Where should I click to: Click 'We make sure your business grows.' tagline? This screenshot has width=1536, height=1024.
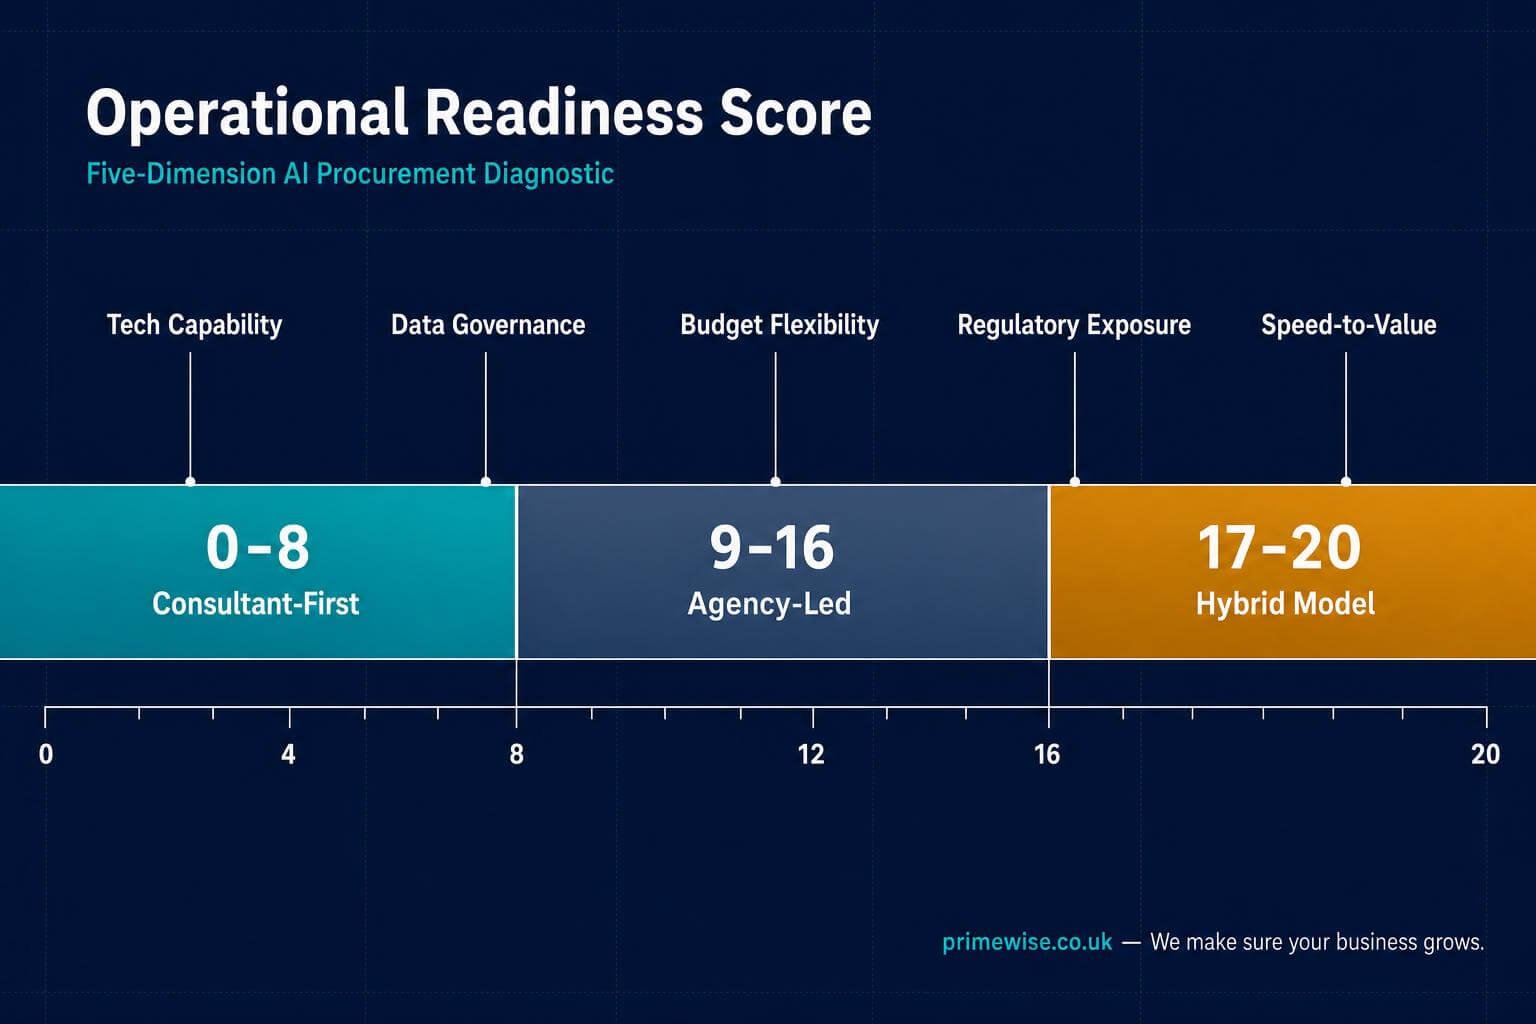click(x=1317, y=942)
